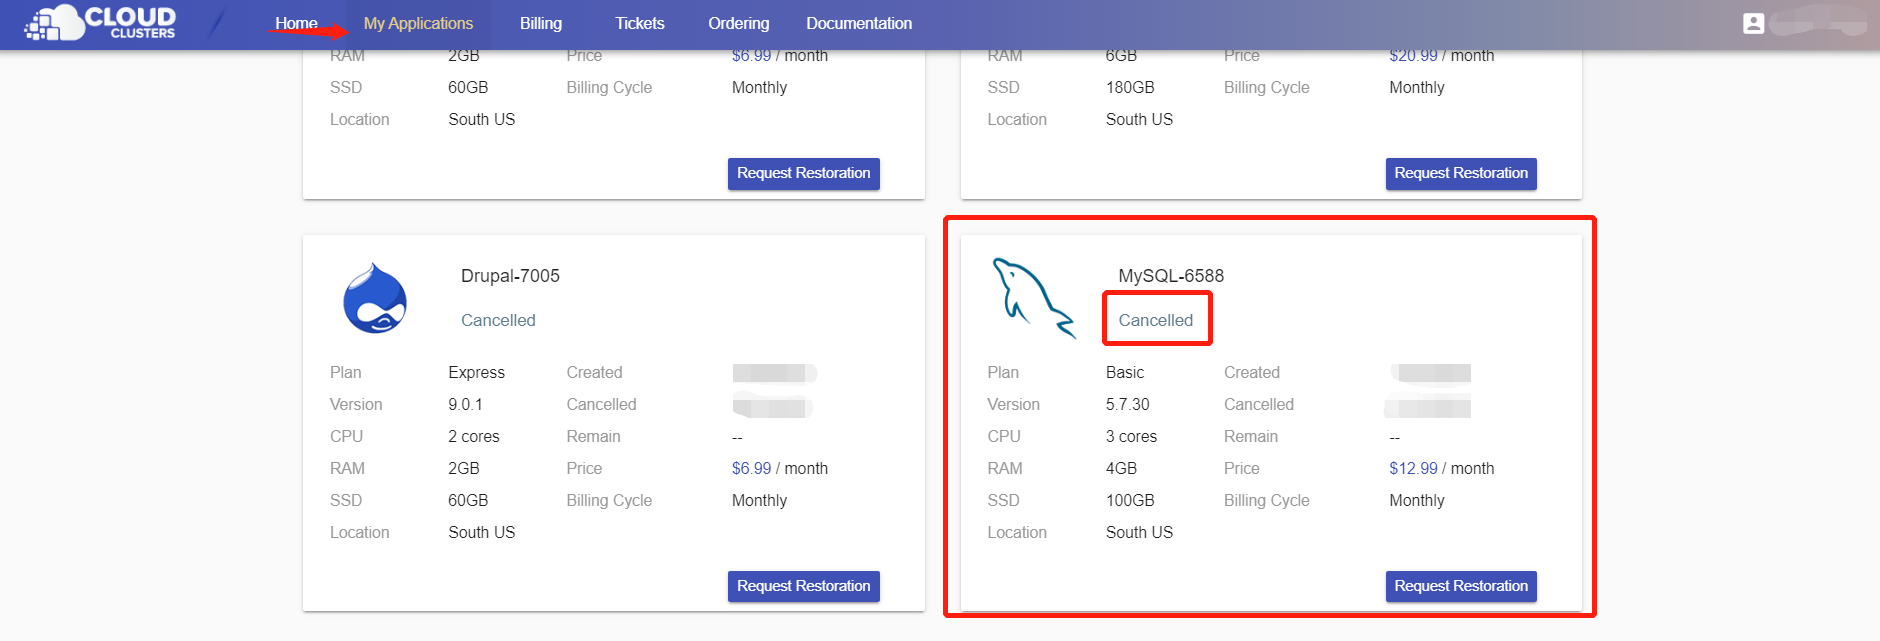
Task: Click the 2 cores CPU value
Action: click(474, 436)
